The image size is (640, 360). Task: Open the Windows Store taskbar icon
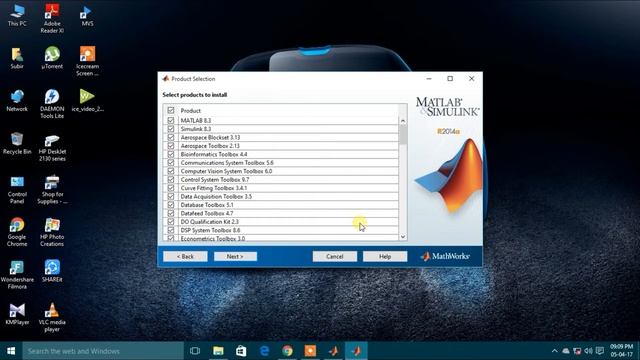pos(241,351)
